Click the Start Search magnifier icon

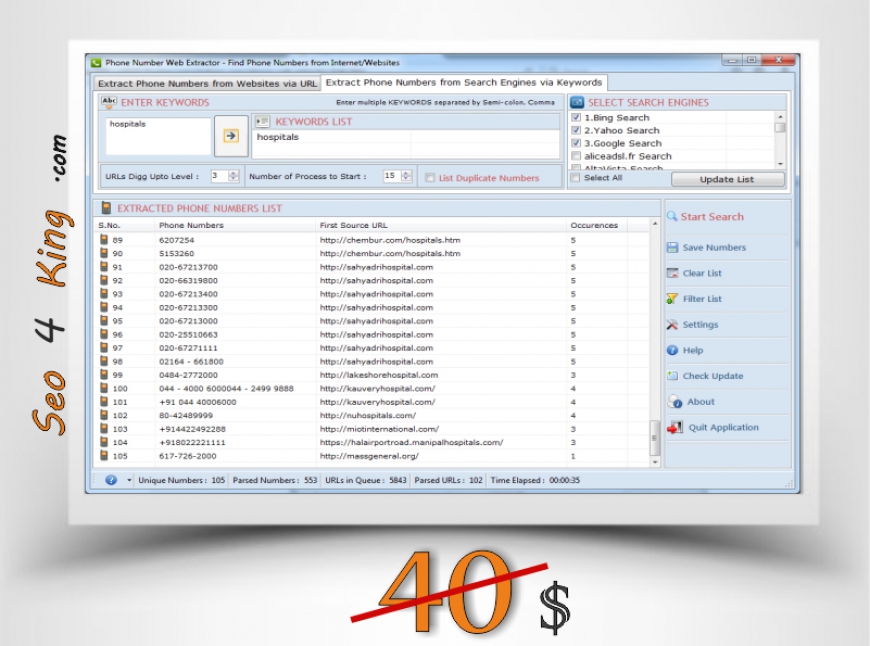point(672,216)
